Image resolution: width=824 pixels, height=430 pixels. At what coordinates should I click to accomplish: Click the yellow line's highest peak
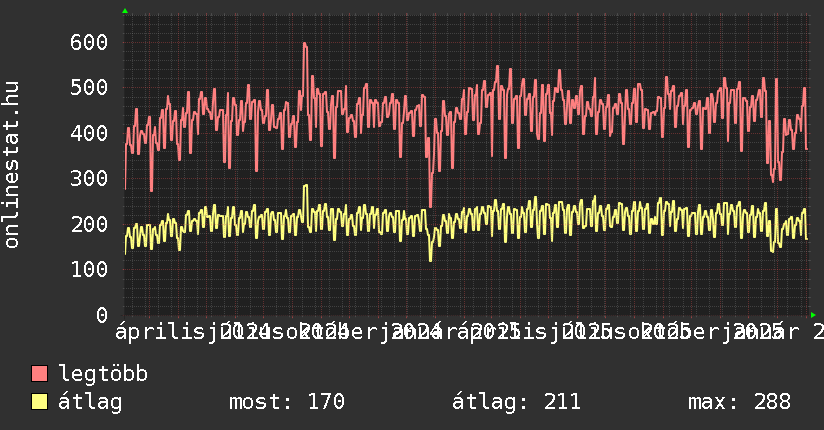(x=305, y=186)
